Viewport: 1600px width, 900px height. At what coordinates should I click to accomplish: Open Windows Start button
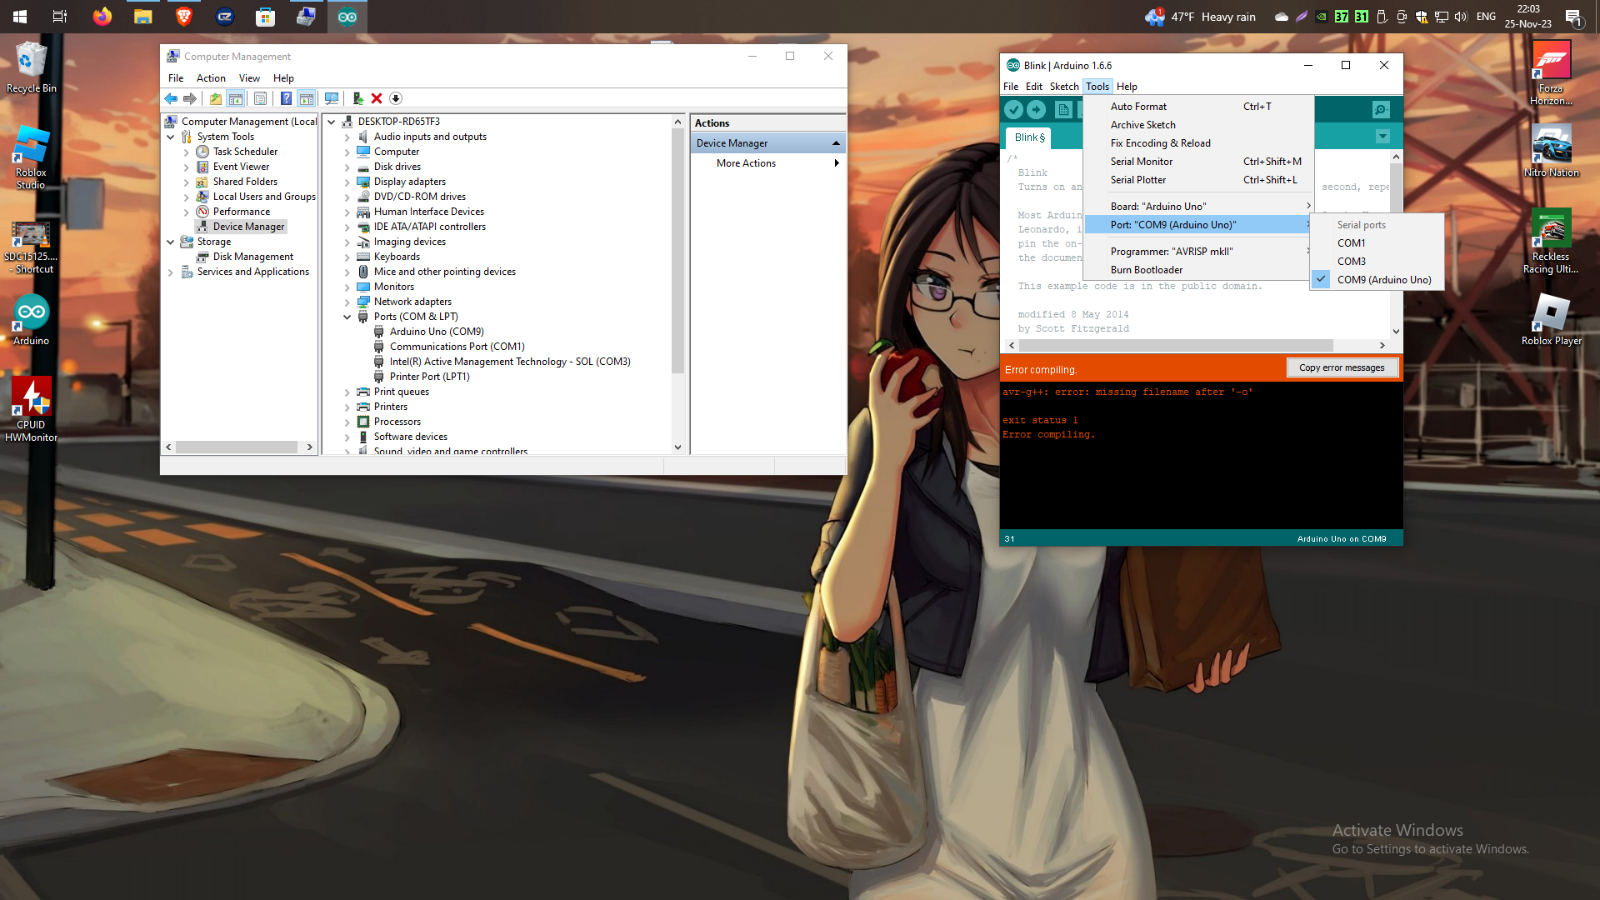[x=19, y=16]
